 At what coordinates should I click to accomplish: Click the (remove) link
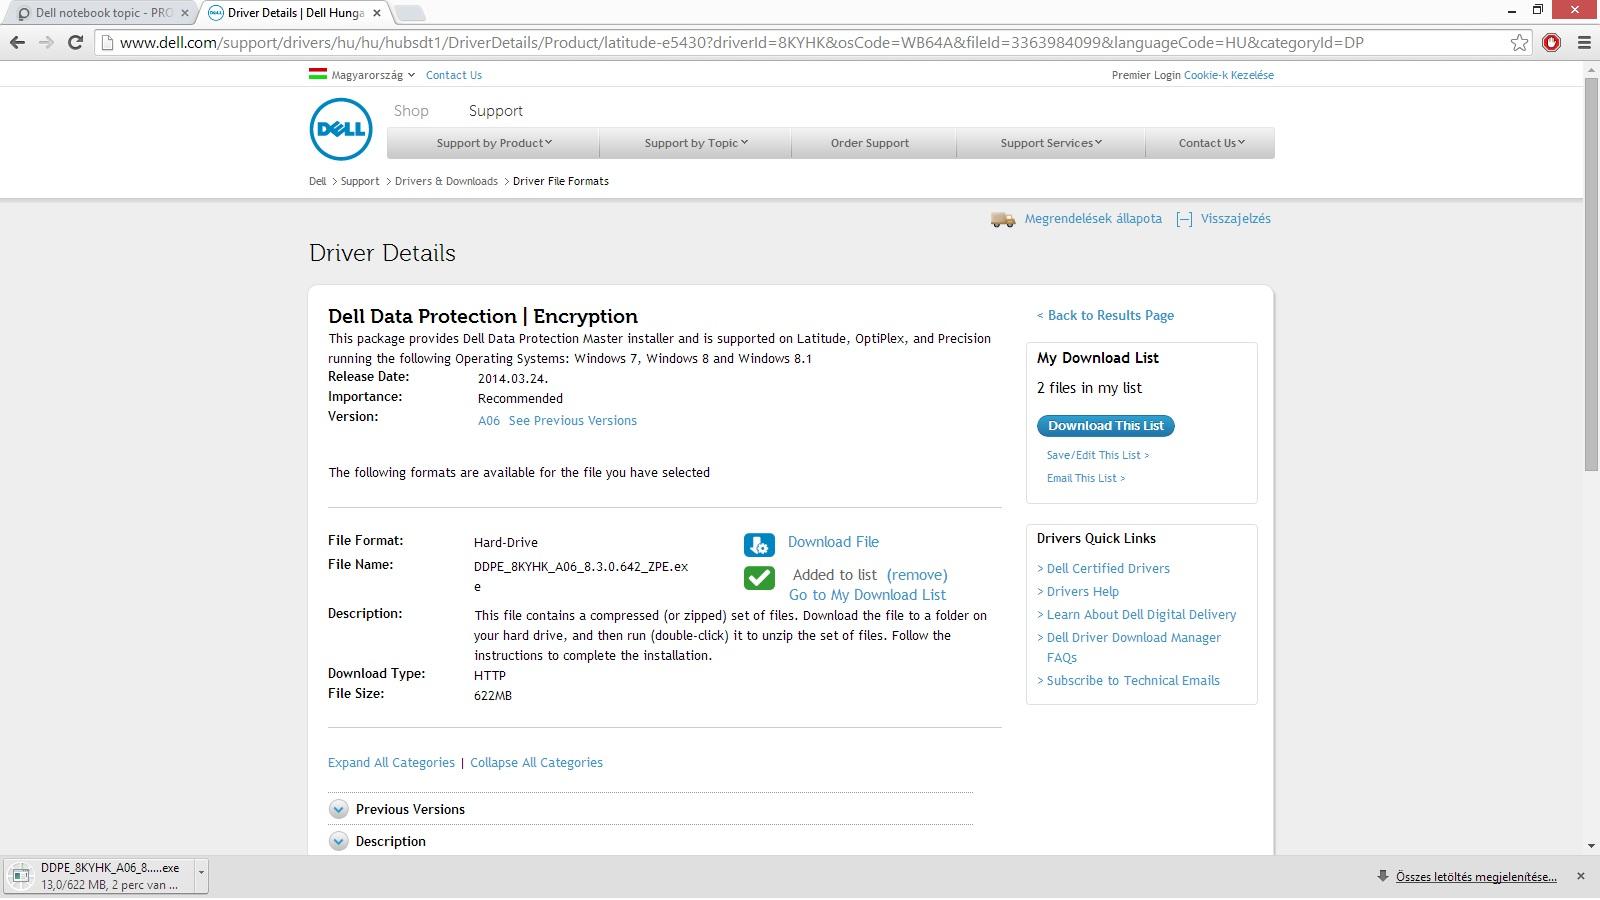(x=917, y=575)
